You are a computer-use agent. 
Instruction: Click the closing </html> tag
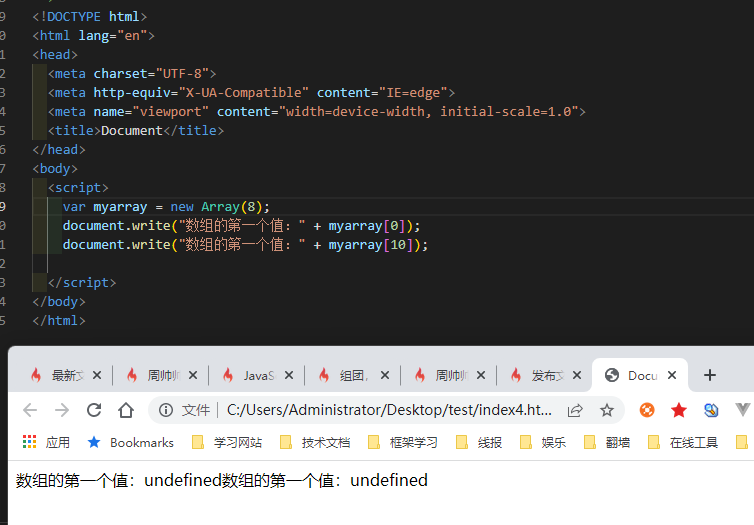click(59, 321)
